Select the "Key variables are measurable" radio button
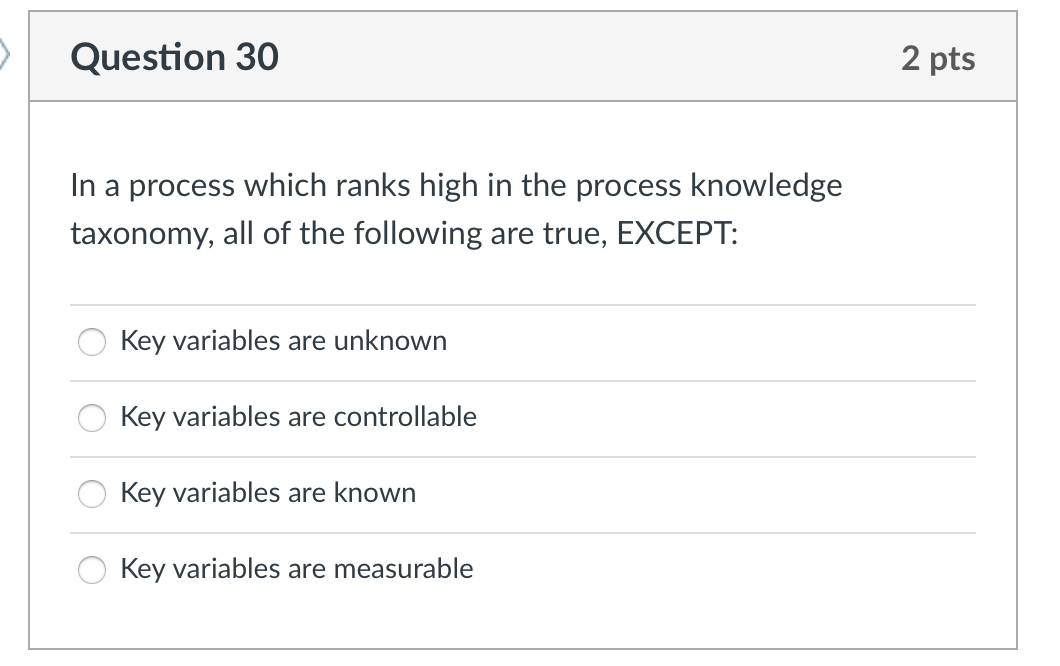 pos(91,569)
